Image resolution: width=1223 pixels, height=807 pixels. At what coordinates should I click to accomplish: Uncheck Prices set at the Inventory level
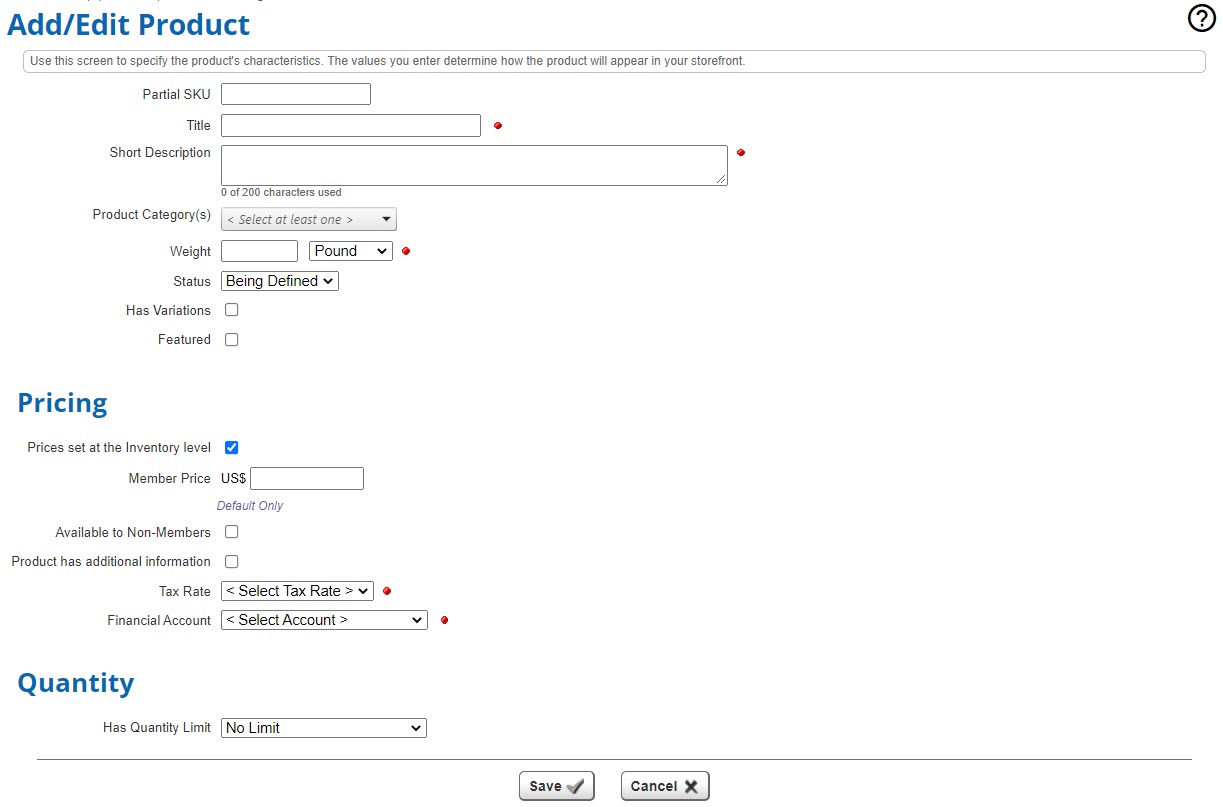[231, 447]
